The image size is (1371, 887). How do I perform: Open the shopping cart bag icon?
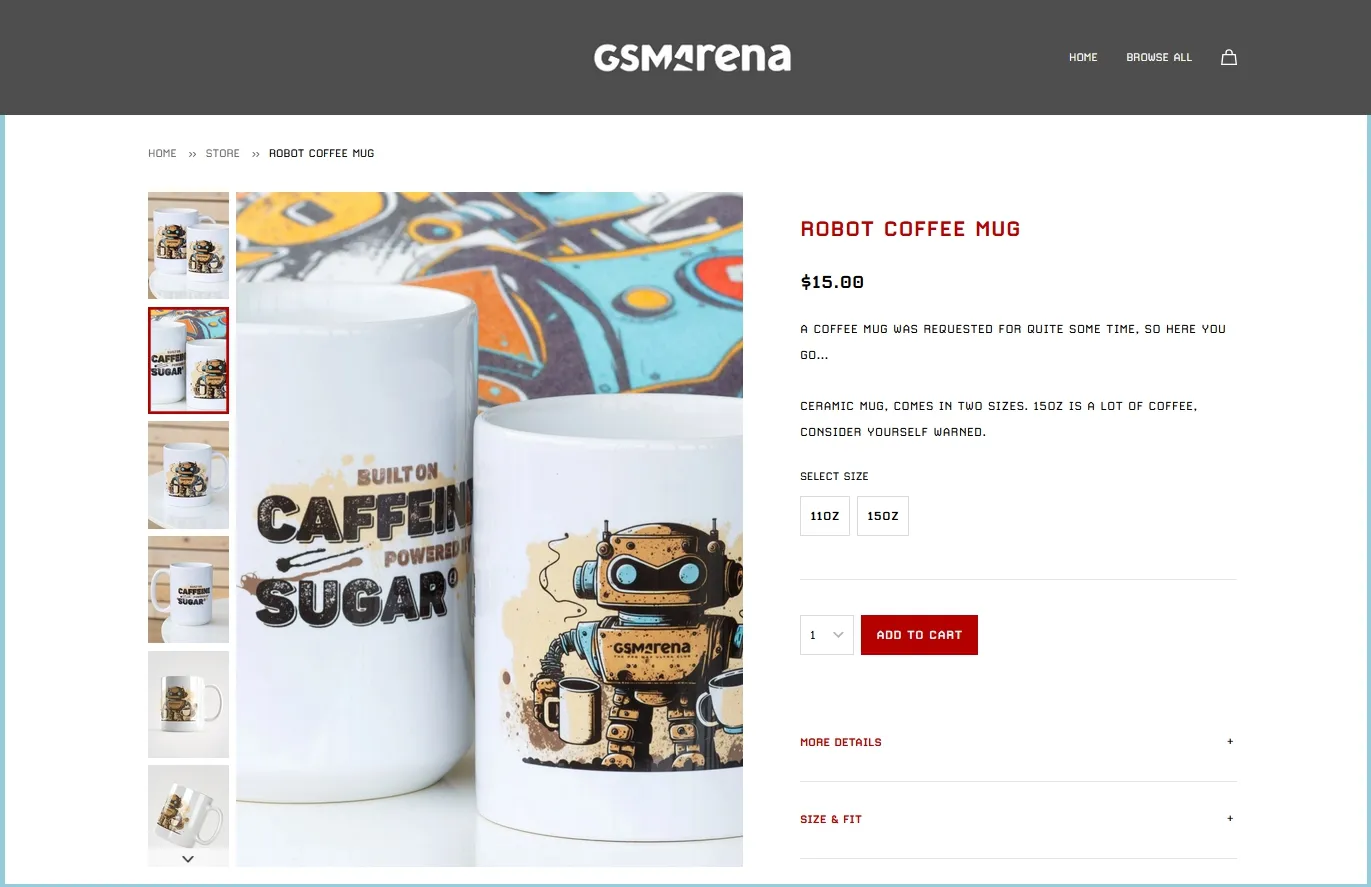pos(1229,57)
